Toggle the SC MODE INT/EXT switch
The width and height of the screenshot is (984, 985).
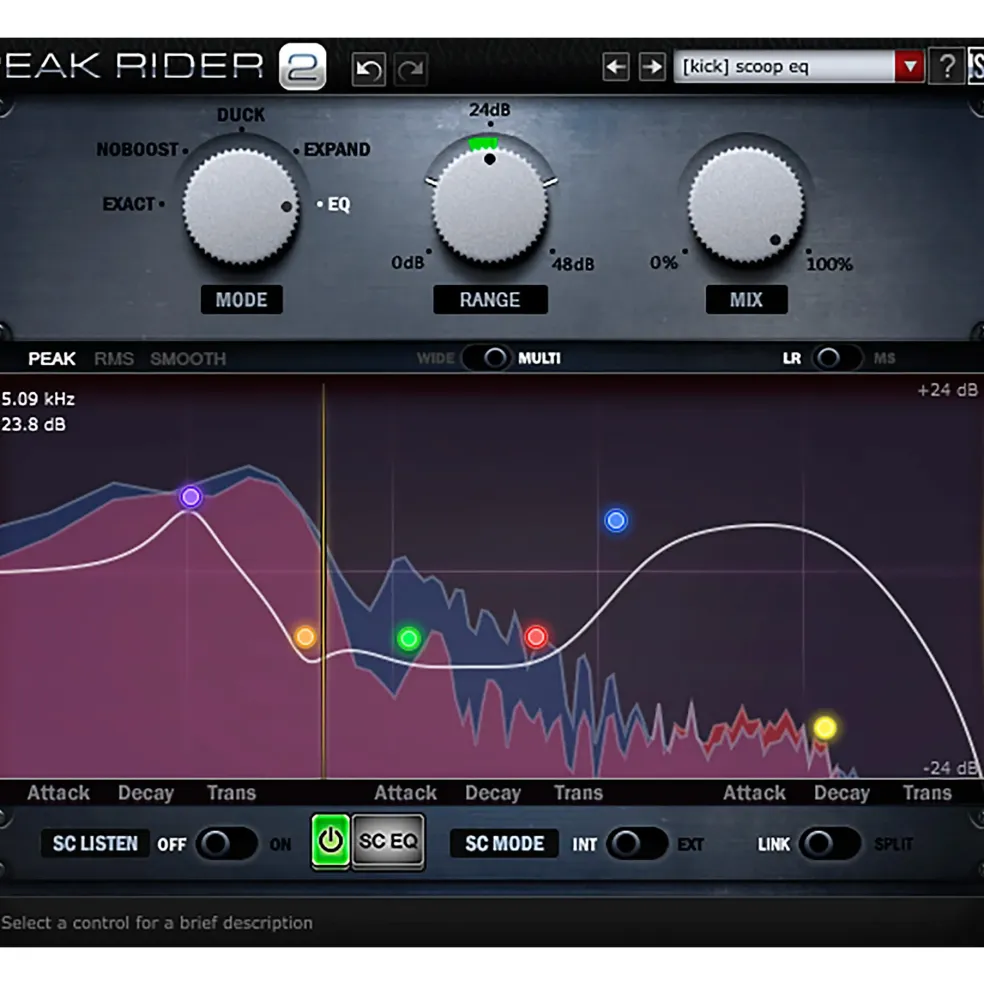636,844
